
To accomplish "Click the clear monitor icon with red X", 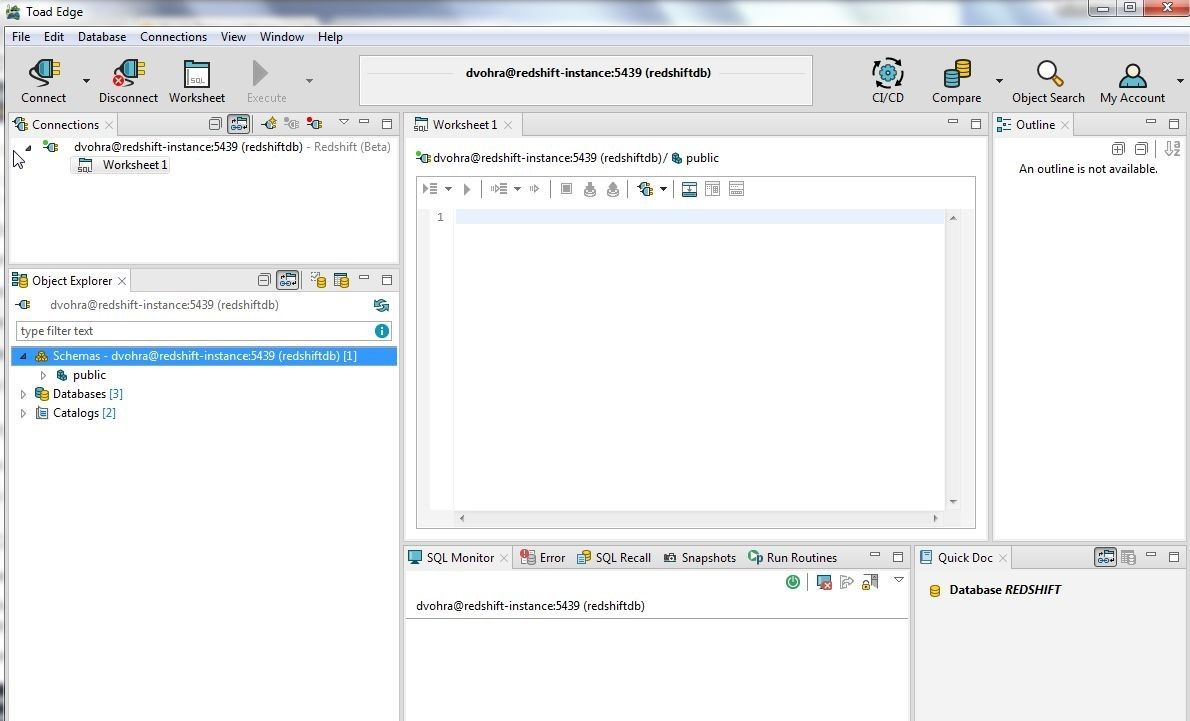I will click(824, 582).
